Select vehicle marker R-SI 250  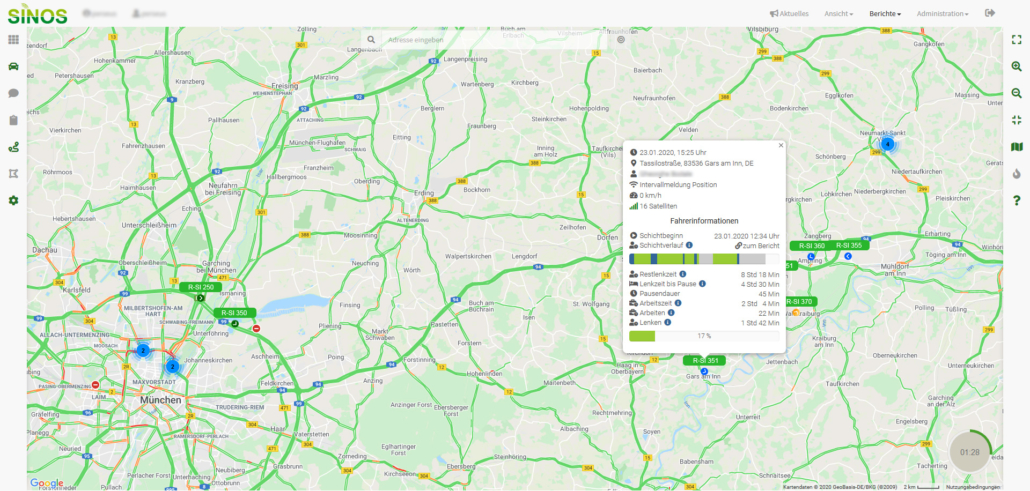click(x=200, y=287)
